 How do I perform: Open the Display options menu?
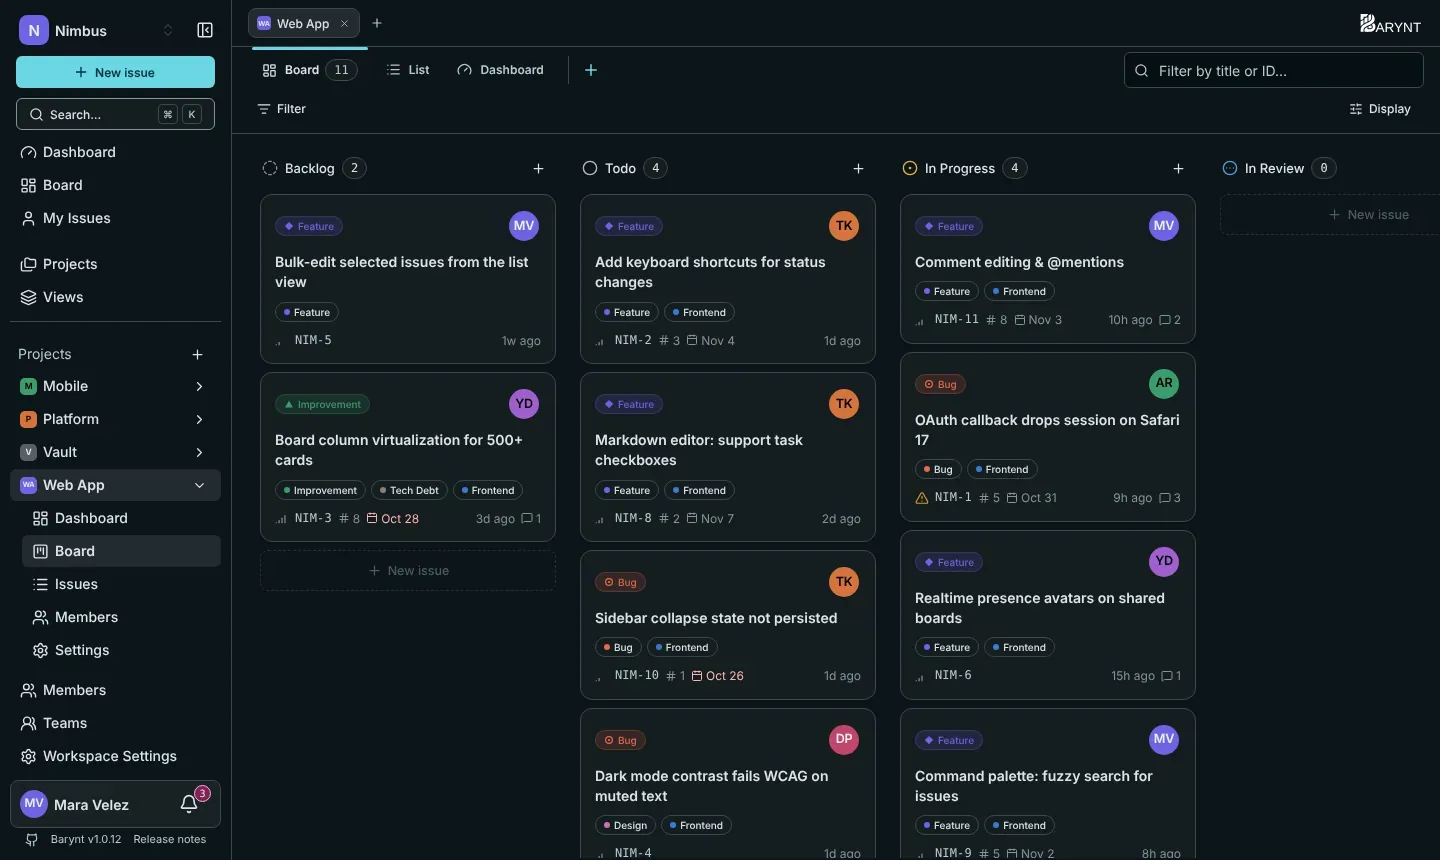[1380, 109]
